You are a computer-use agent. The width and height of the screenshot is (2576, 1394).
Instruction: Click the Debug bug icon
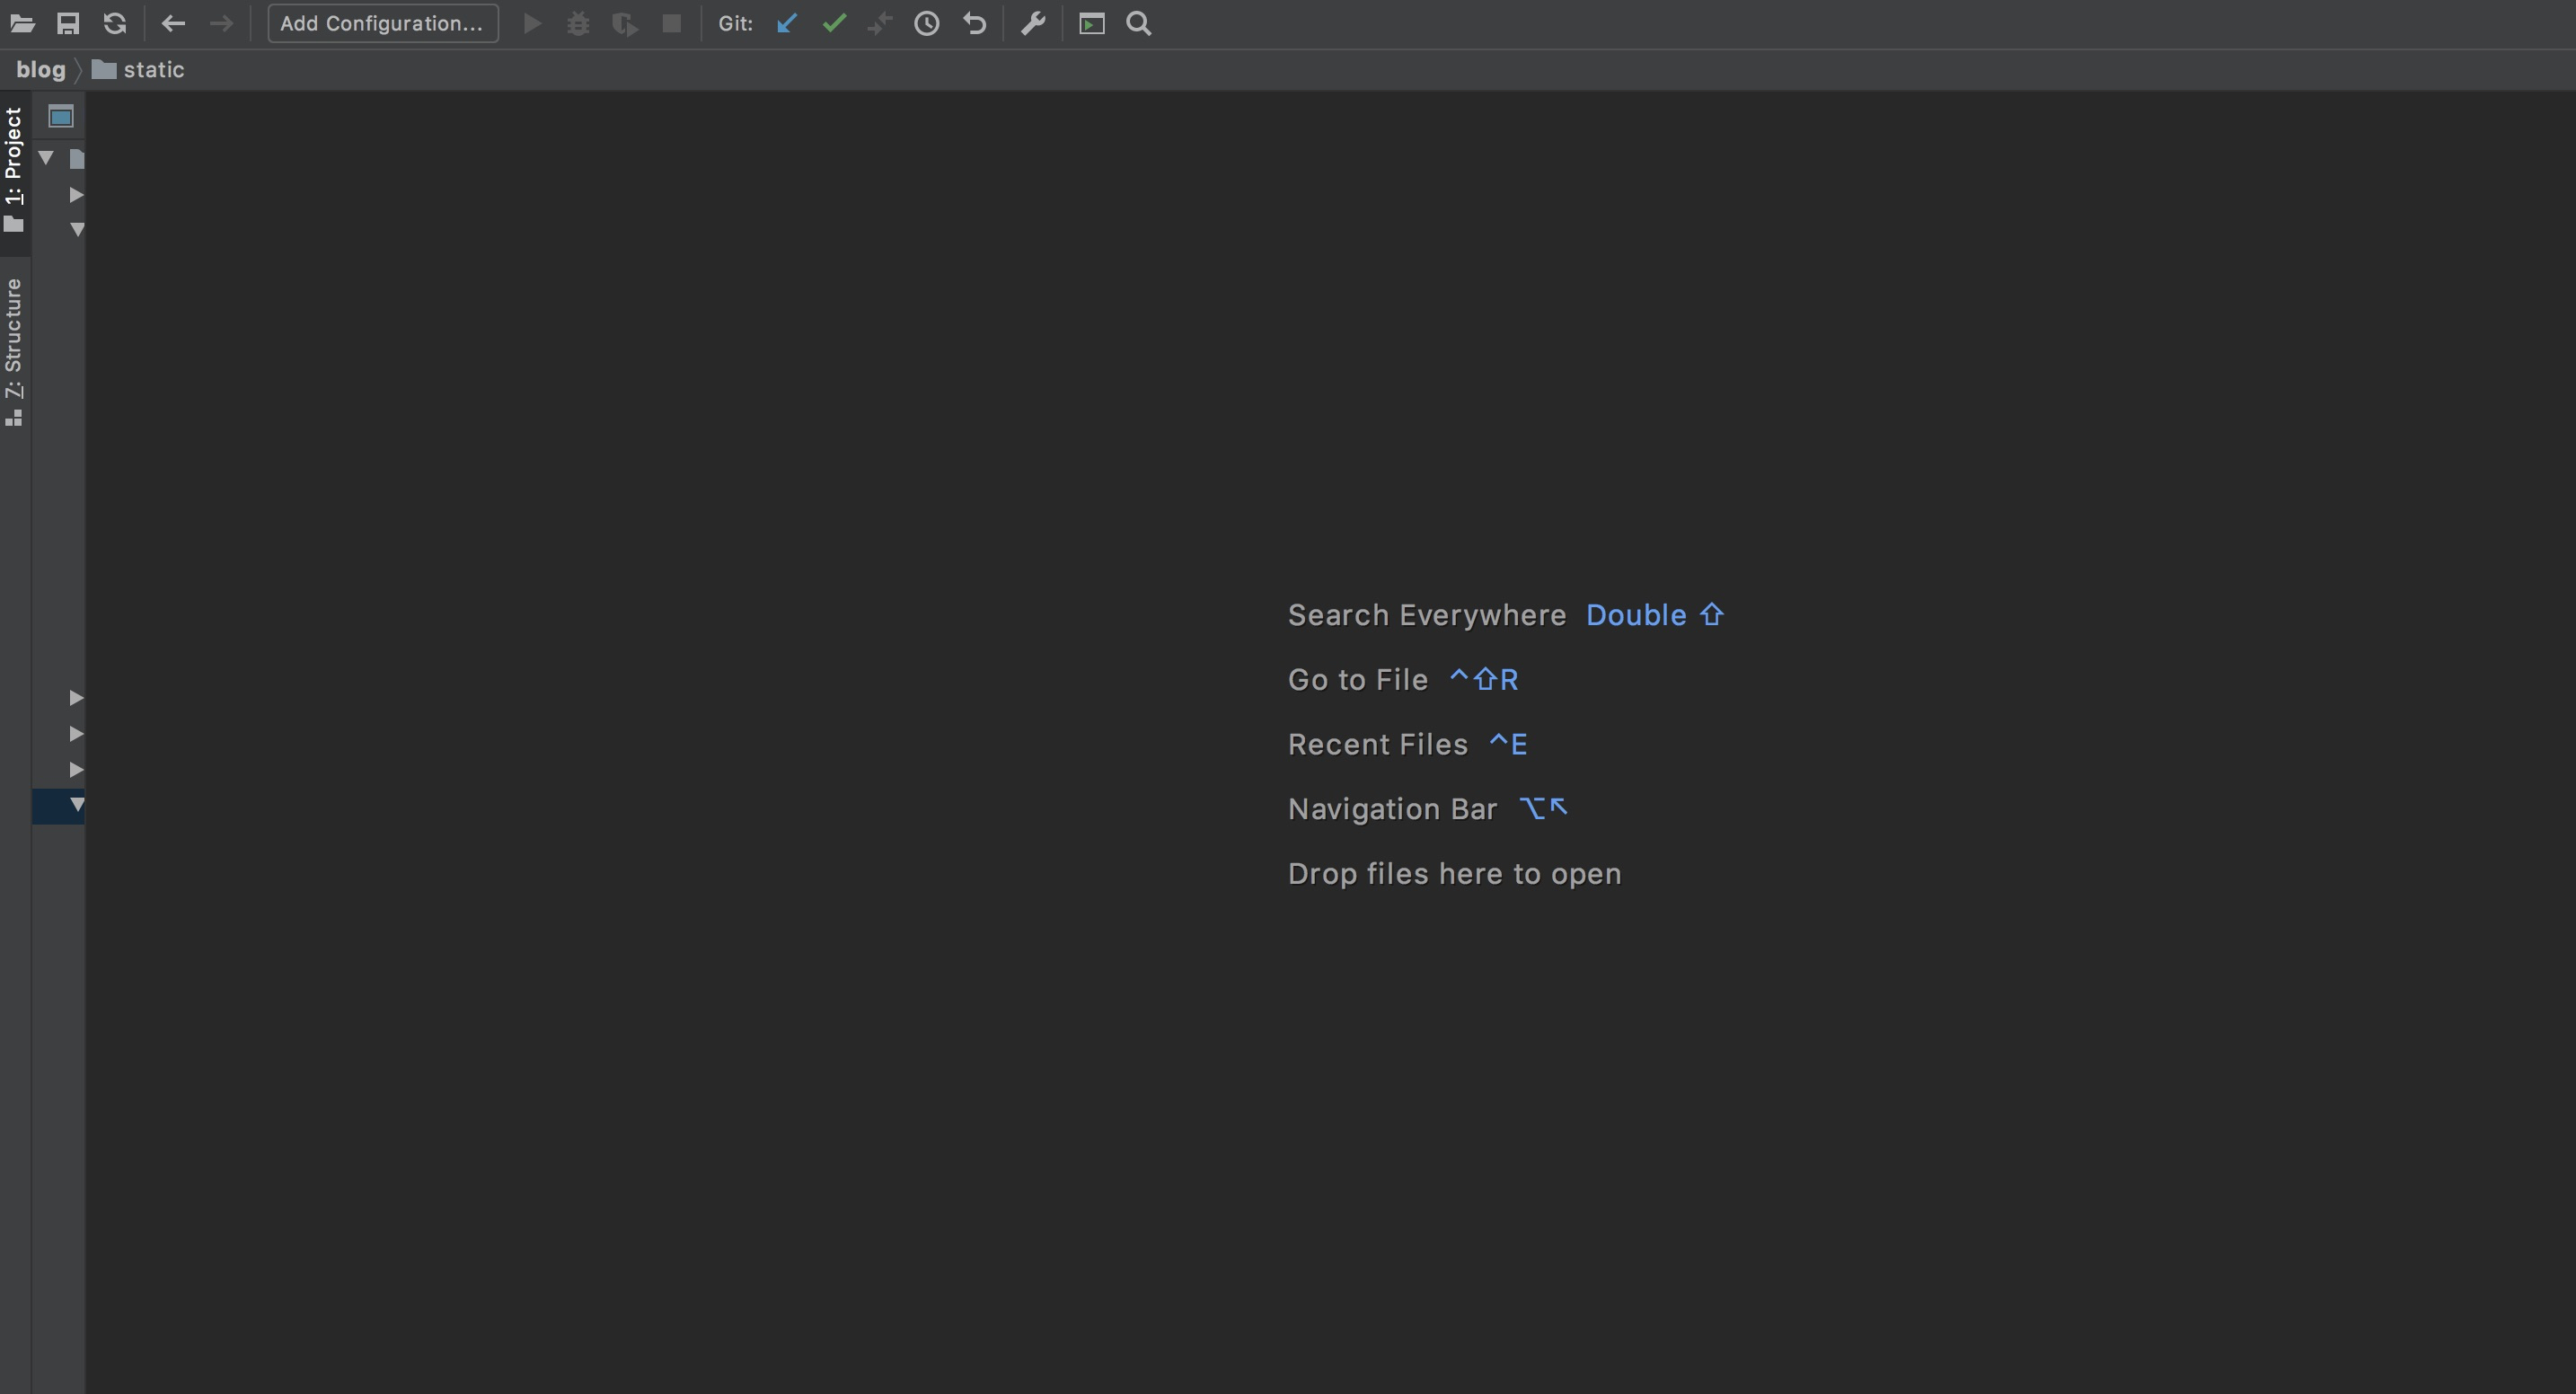pyautogui.click(x=578, y=23)
